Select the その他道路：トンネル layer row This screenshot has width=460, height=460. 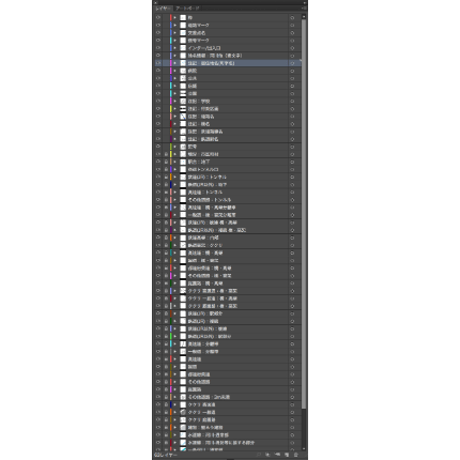(228, 200)
